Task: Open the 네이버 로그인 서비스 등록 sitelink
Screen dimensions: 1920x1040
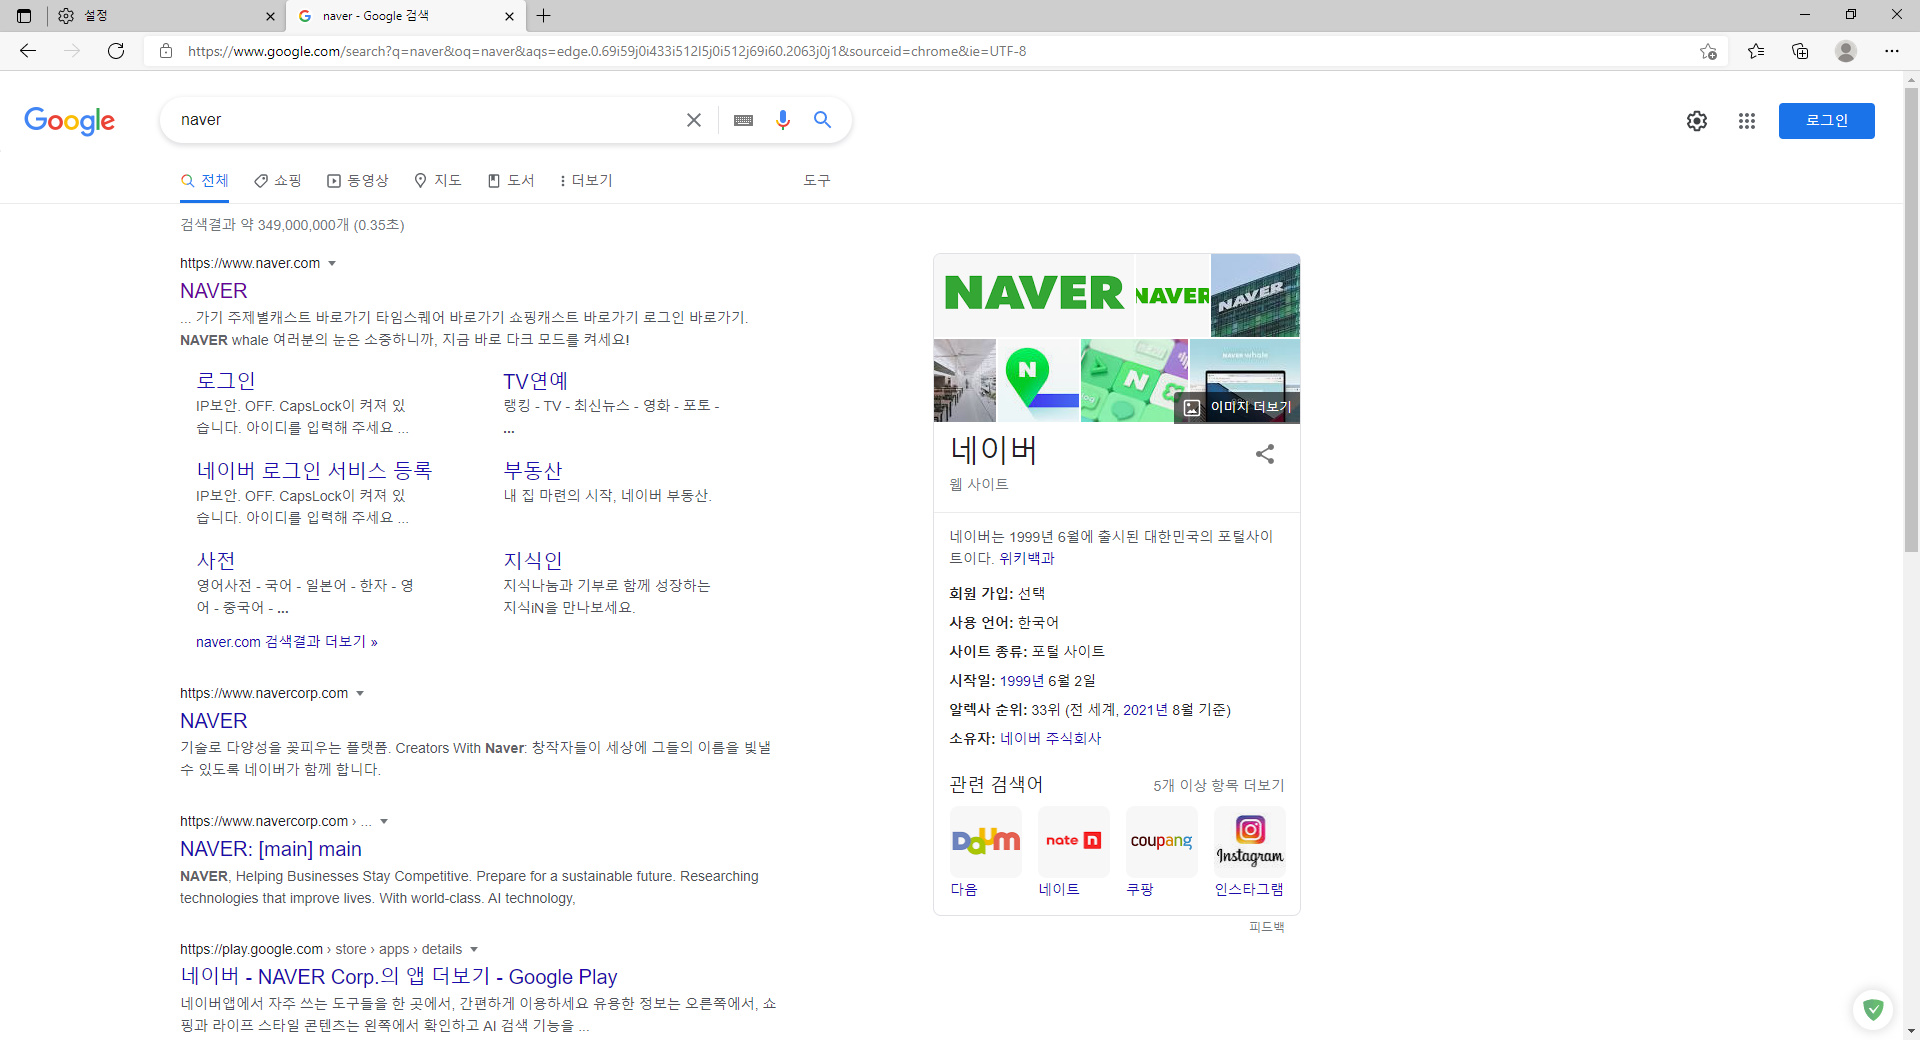Action: tap(314, 471)
